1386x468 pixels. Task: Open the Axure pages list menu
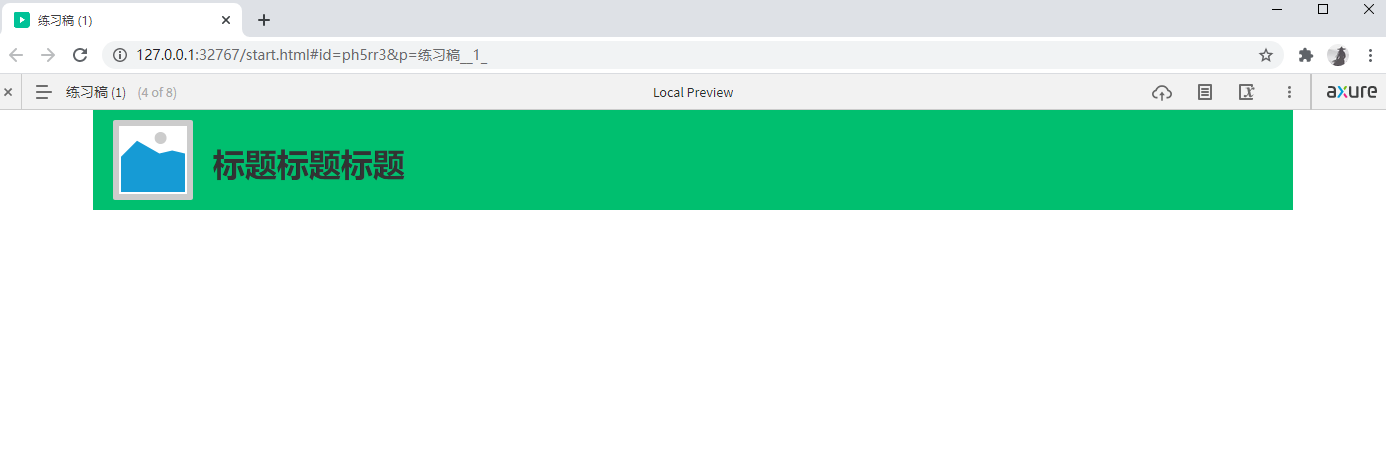[43, 92]
